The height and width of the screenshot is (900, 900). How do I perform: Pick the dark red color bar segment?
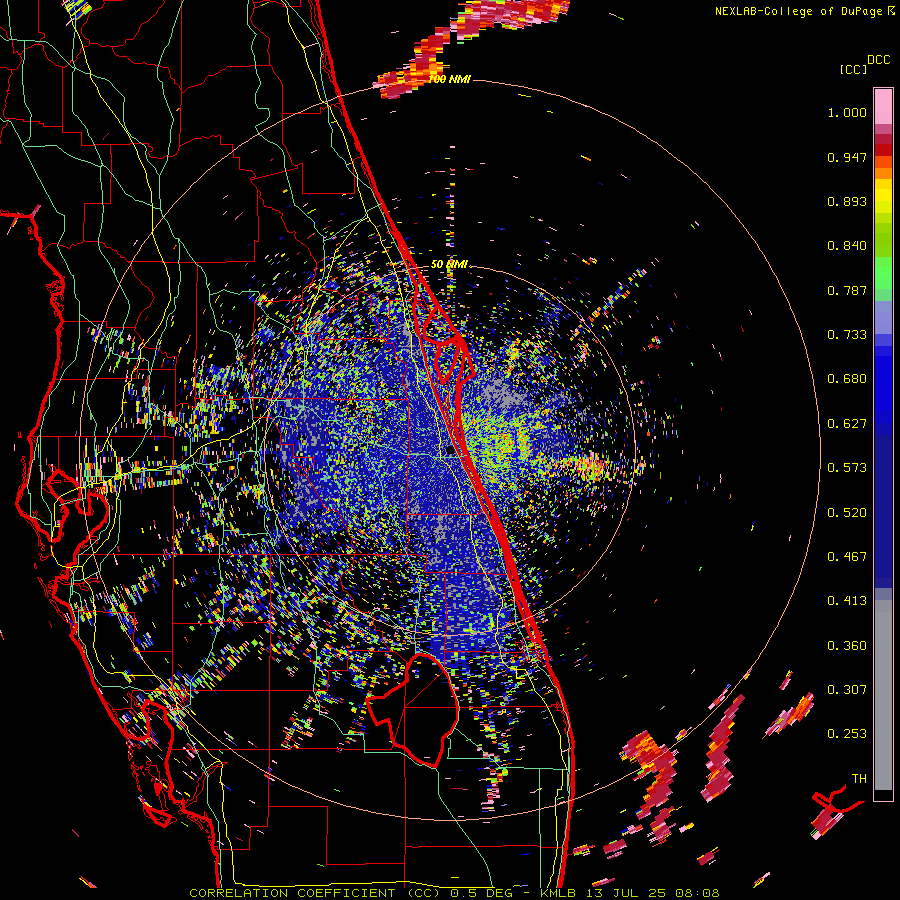(x=883, y=150)
